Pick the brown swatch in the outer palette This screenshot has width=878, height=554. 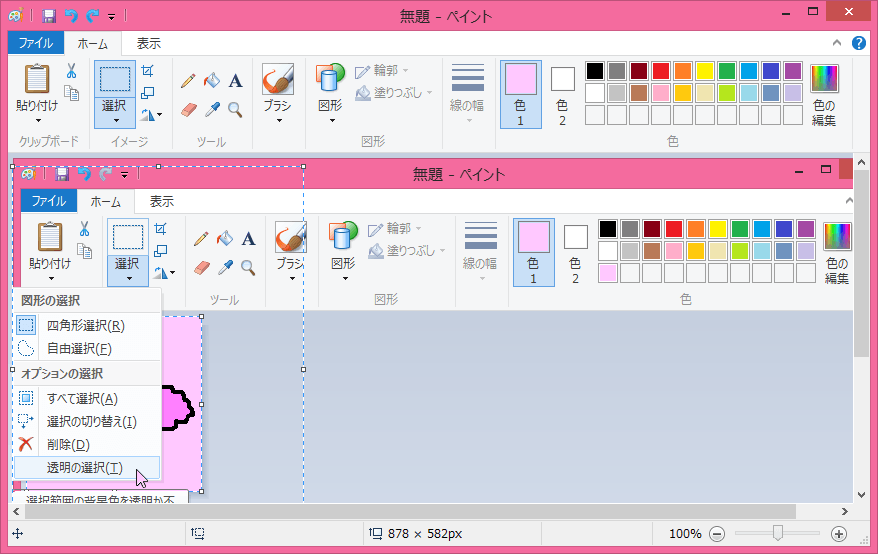[639, 93]
